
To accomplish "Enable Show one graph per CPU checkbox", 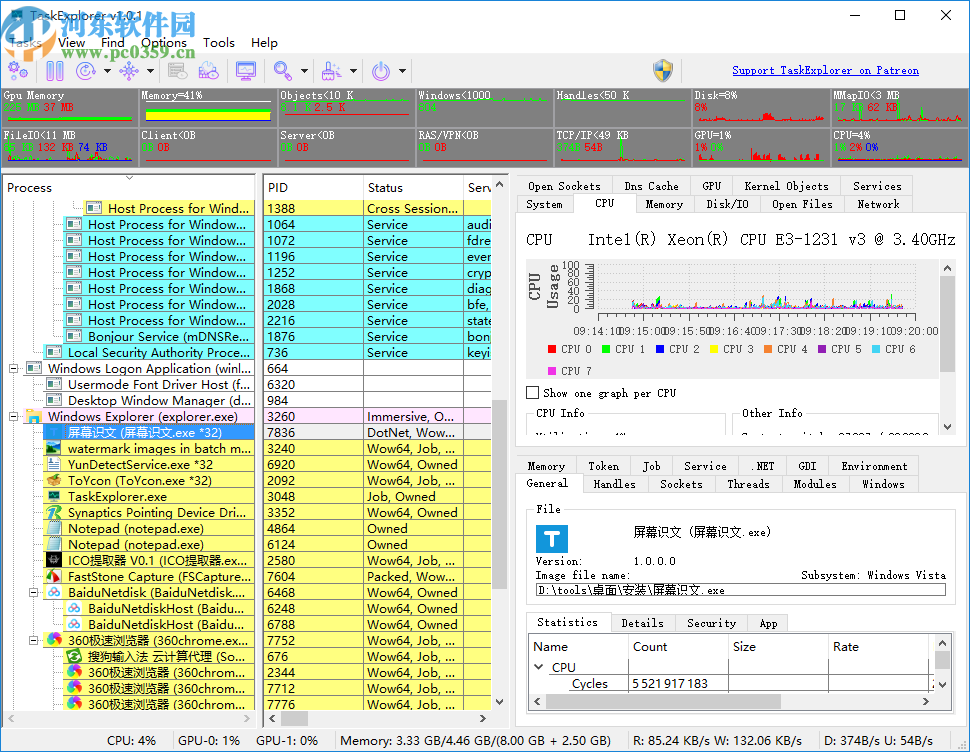I will (x=533, y=393).
